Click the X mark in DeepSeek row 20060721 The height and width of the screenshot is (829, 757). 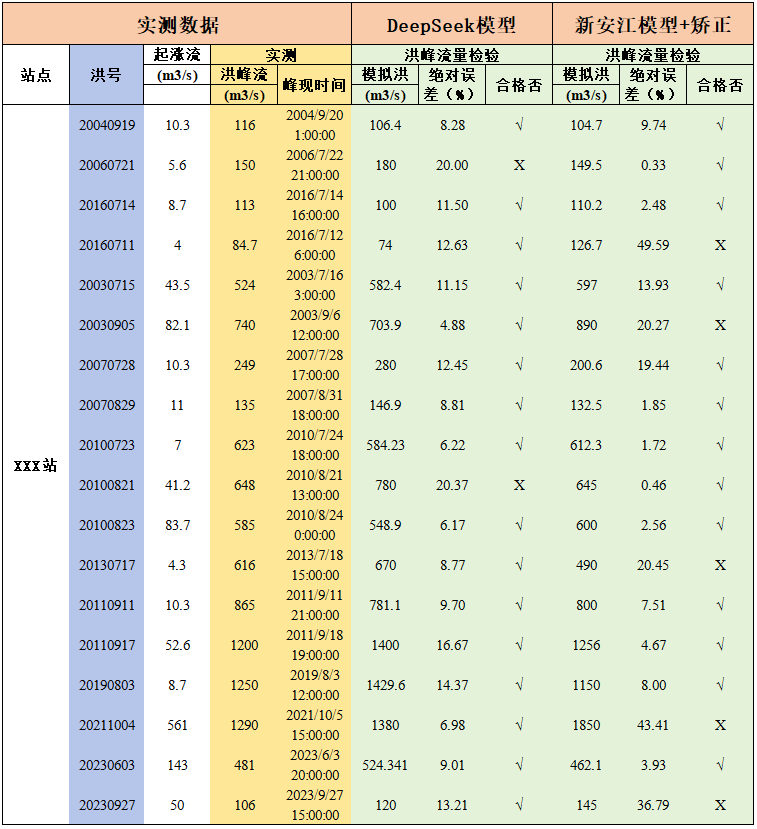click(x=519, y=165)
